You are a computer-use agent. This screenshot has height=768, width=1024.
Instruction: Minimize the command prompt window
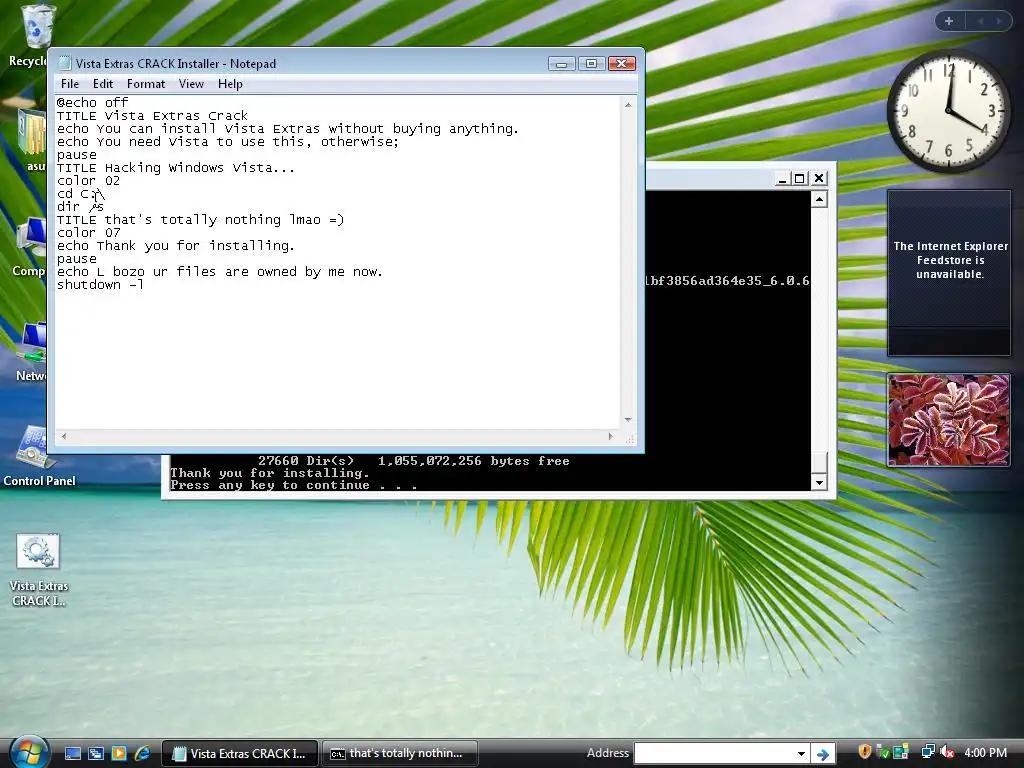pyautogui.click(x=782, y=178)
